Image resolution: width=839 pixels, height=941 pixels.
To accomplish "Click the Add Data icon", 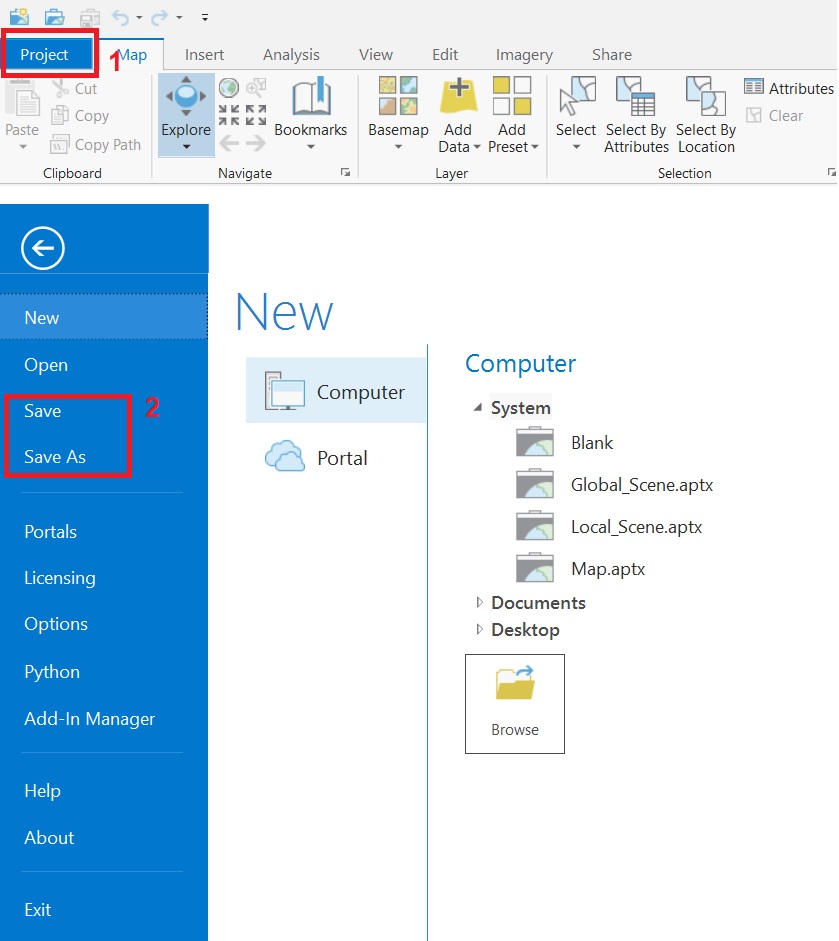I will (458, 98).
